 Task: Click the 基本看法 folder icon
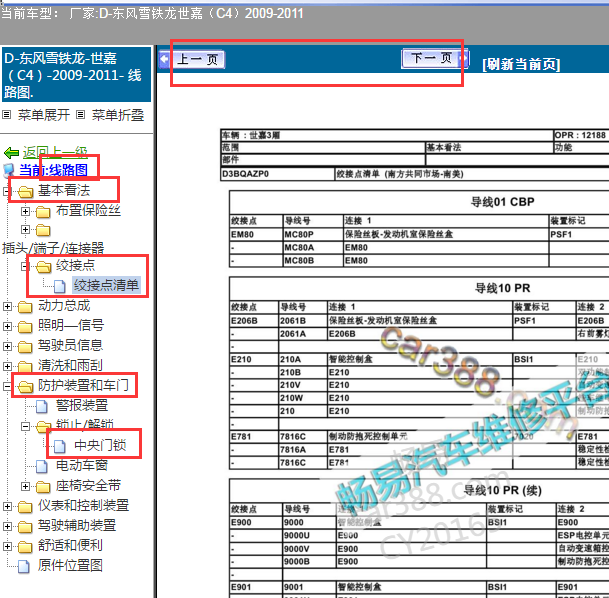coord(25,191)
